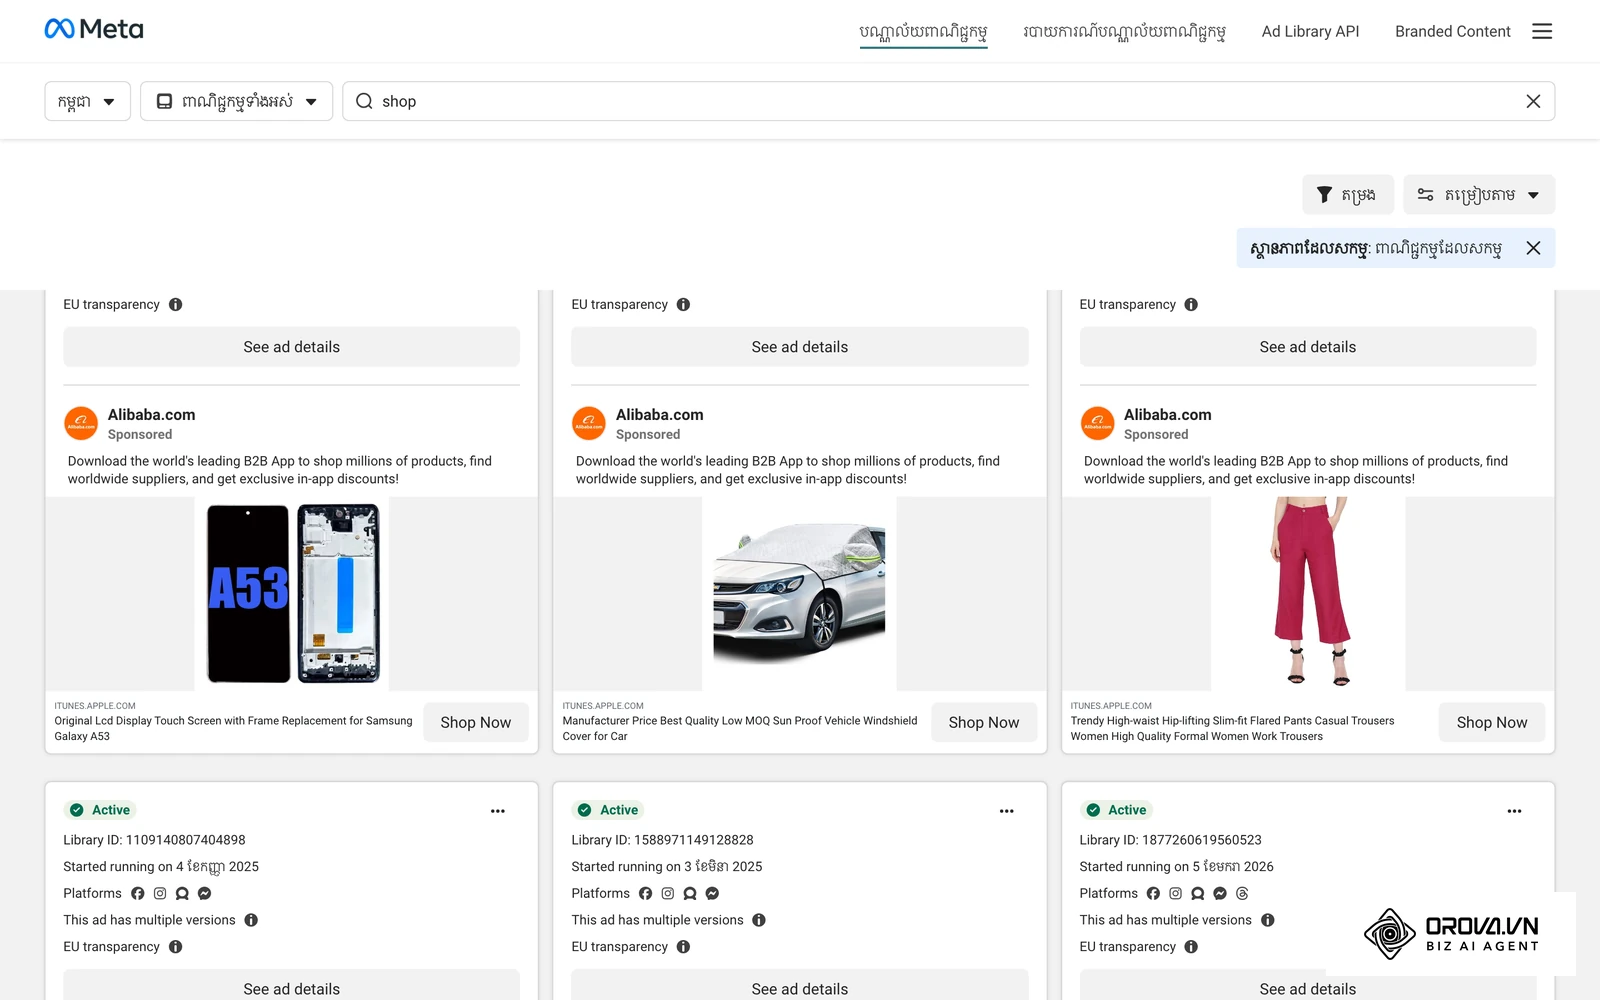Click Facebook platform icon on ad 1109140807404898

[x=138, y=893]
